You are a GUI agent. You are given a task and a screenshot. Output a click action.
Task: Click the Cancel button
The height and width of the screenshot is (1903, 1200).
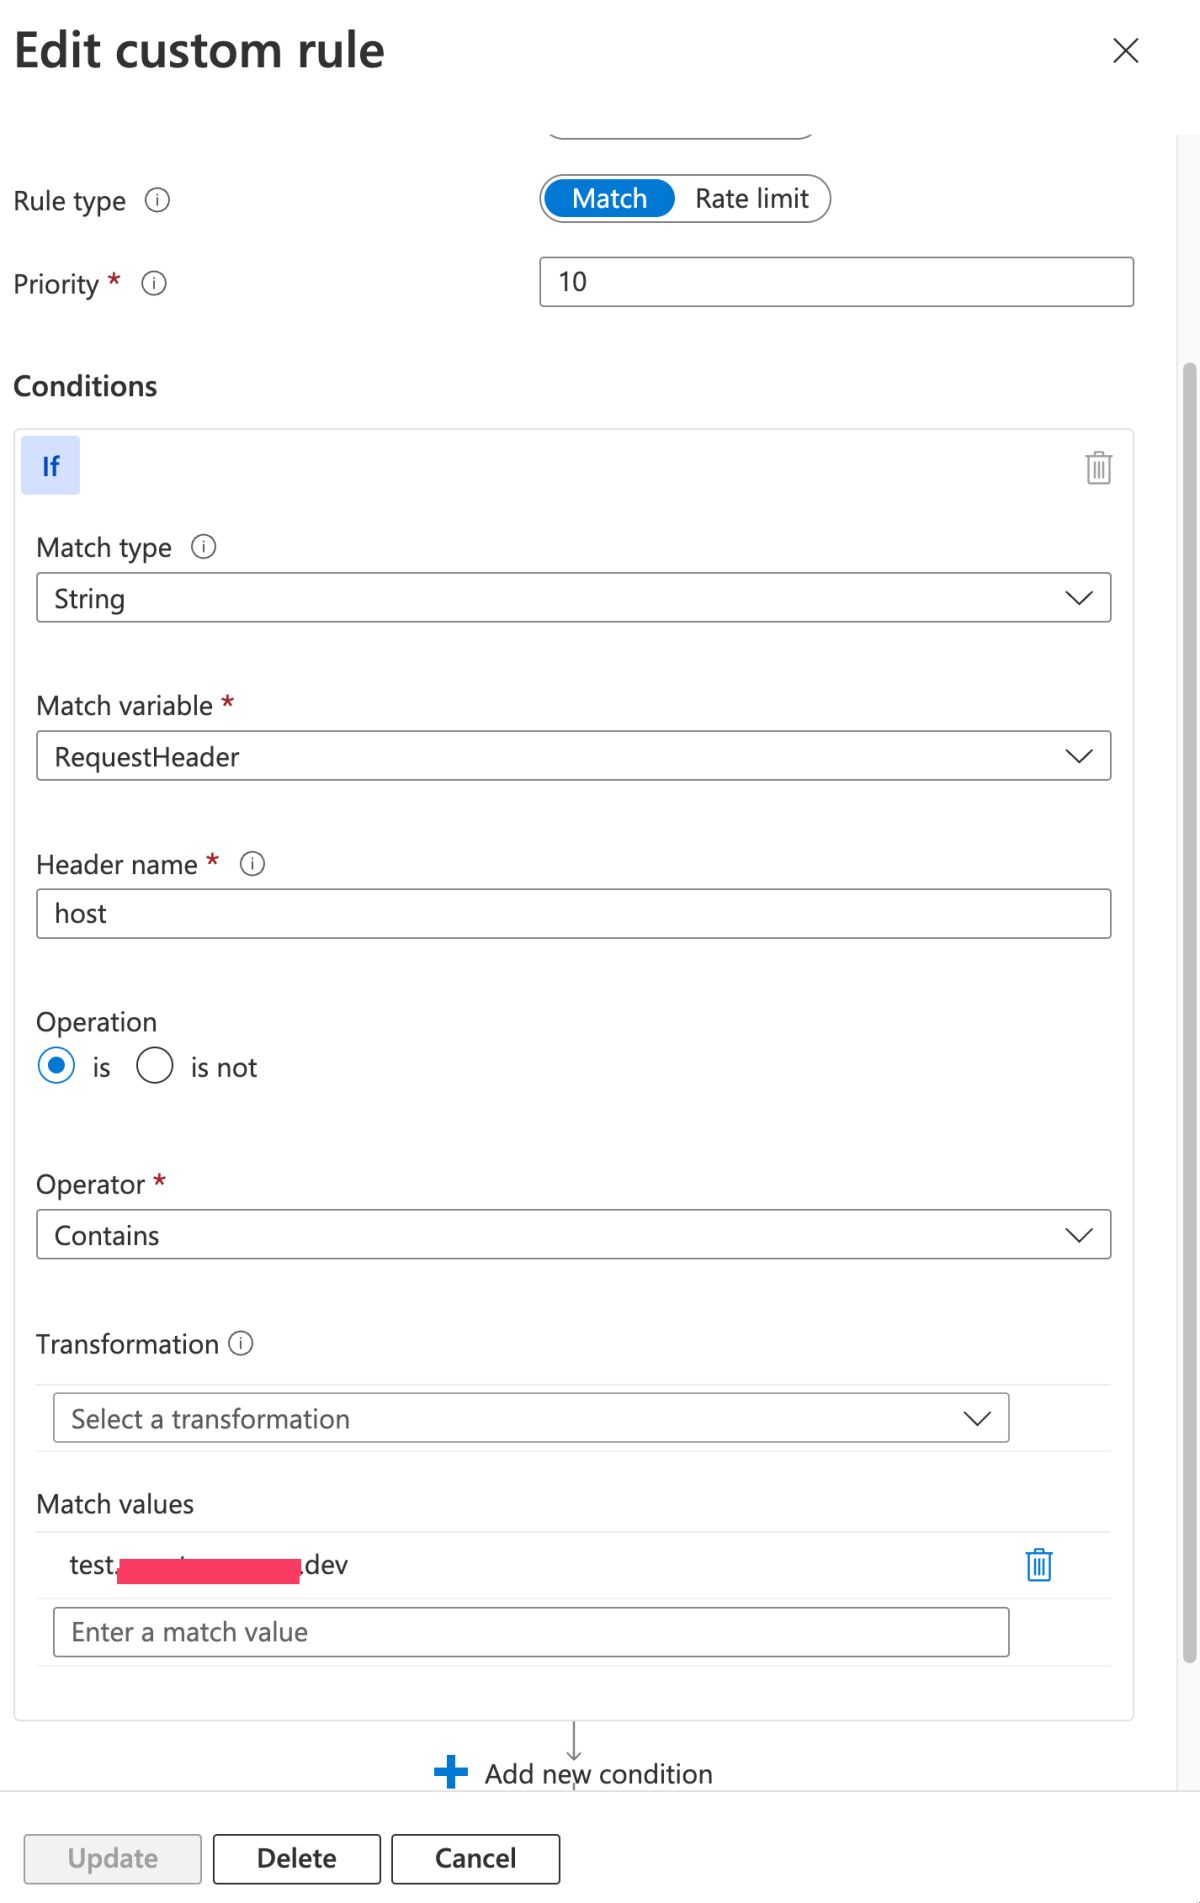tap(475, 1859)
